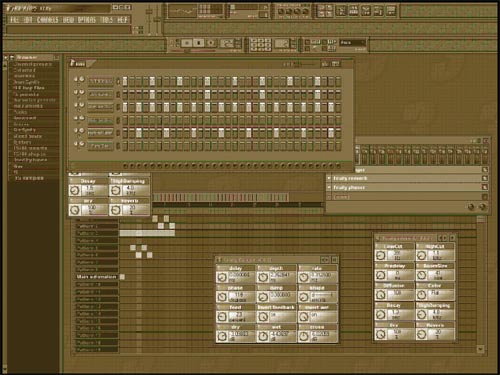The width and height of the screenshot is (500, 375).
Task: Click the Record button in the transport
Action: click(211, 43)
